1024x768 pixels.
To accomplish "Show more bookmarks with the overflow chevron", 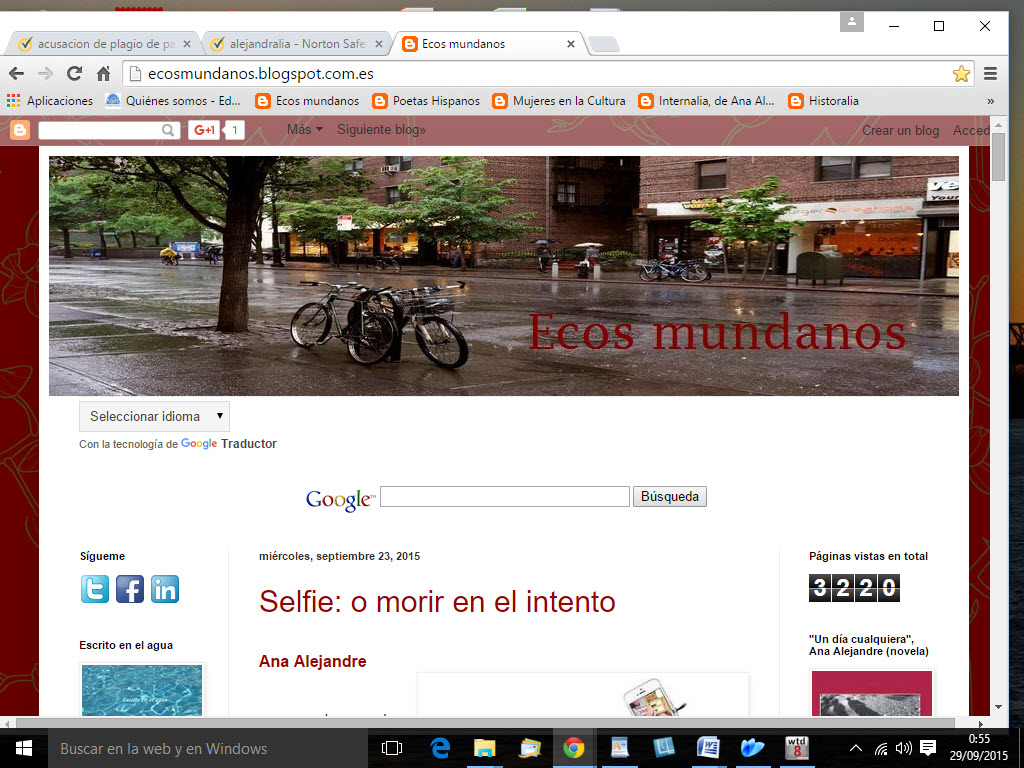I will pos(990,101).
